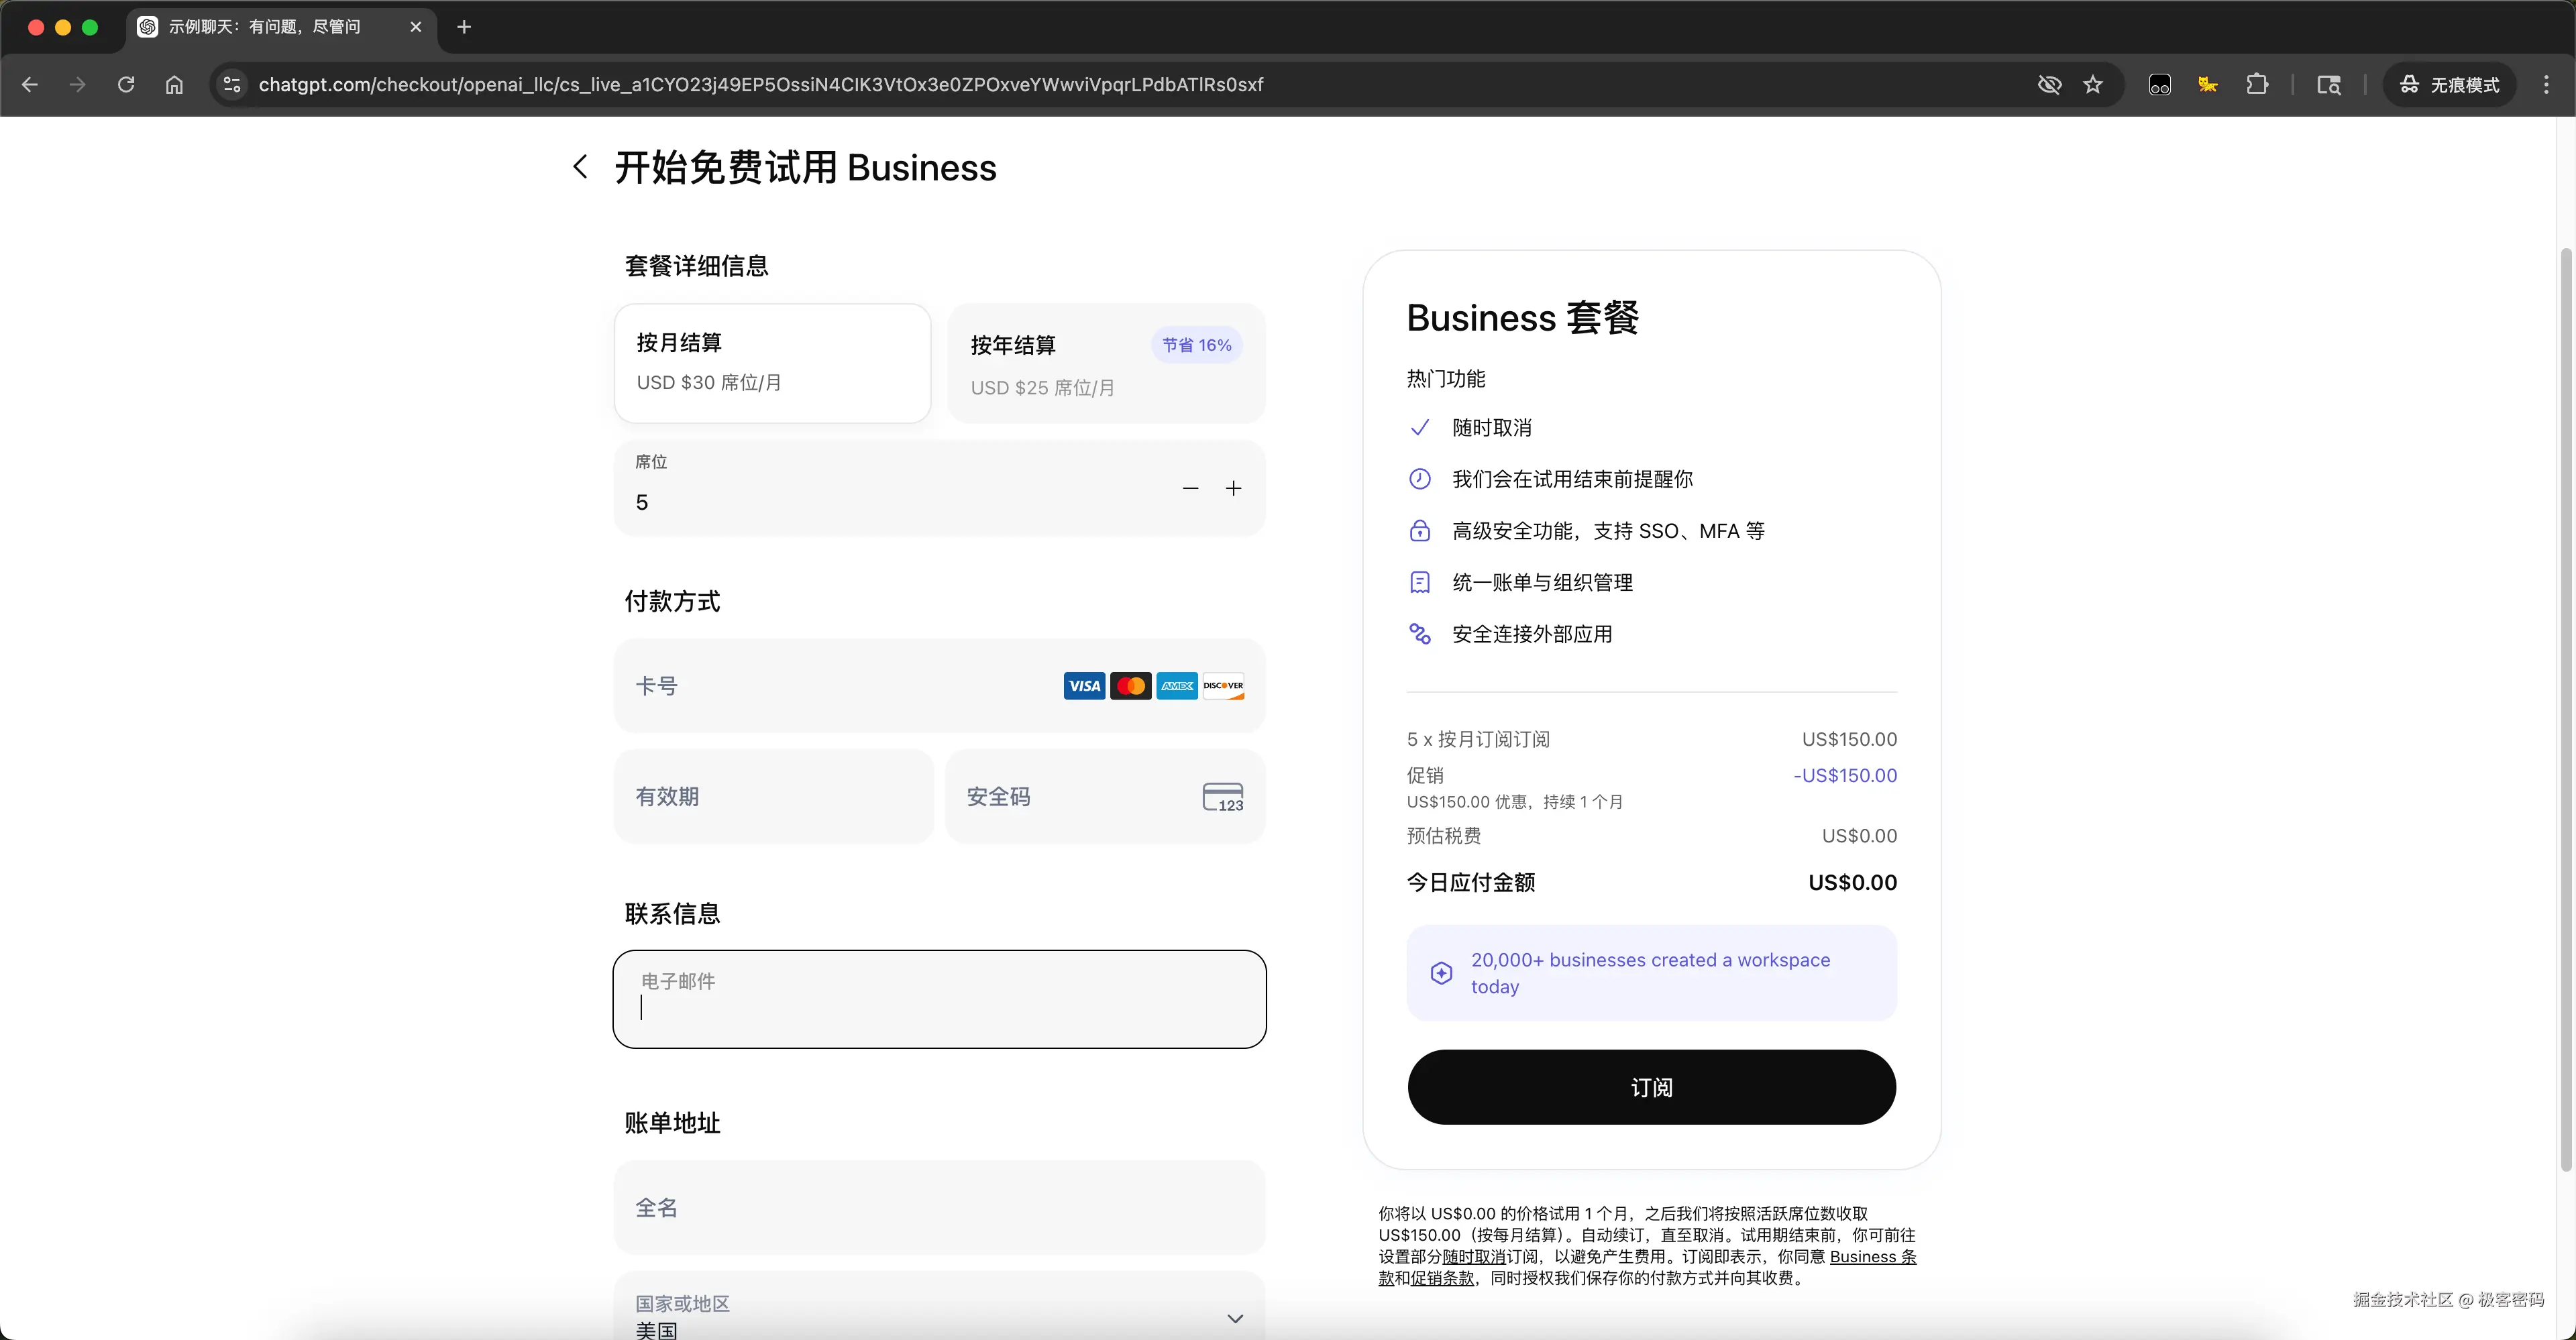The height and width of the screenshot is (1340, 2576).
Task: Select 按月结算 monthly billing option
Action: pos(772,363)
